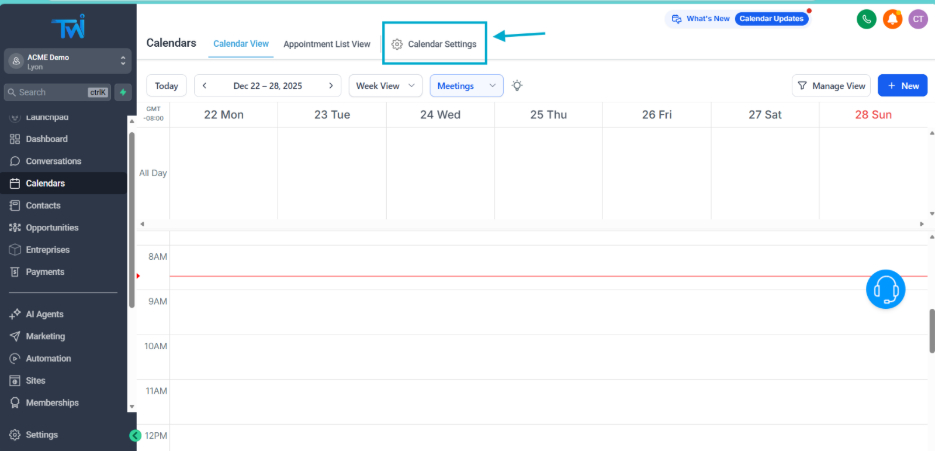936x451 pixels.
Task: Open the blue headset support widget
Action: [x=885, y=289]
